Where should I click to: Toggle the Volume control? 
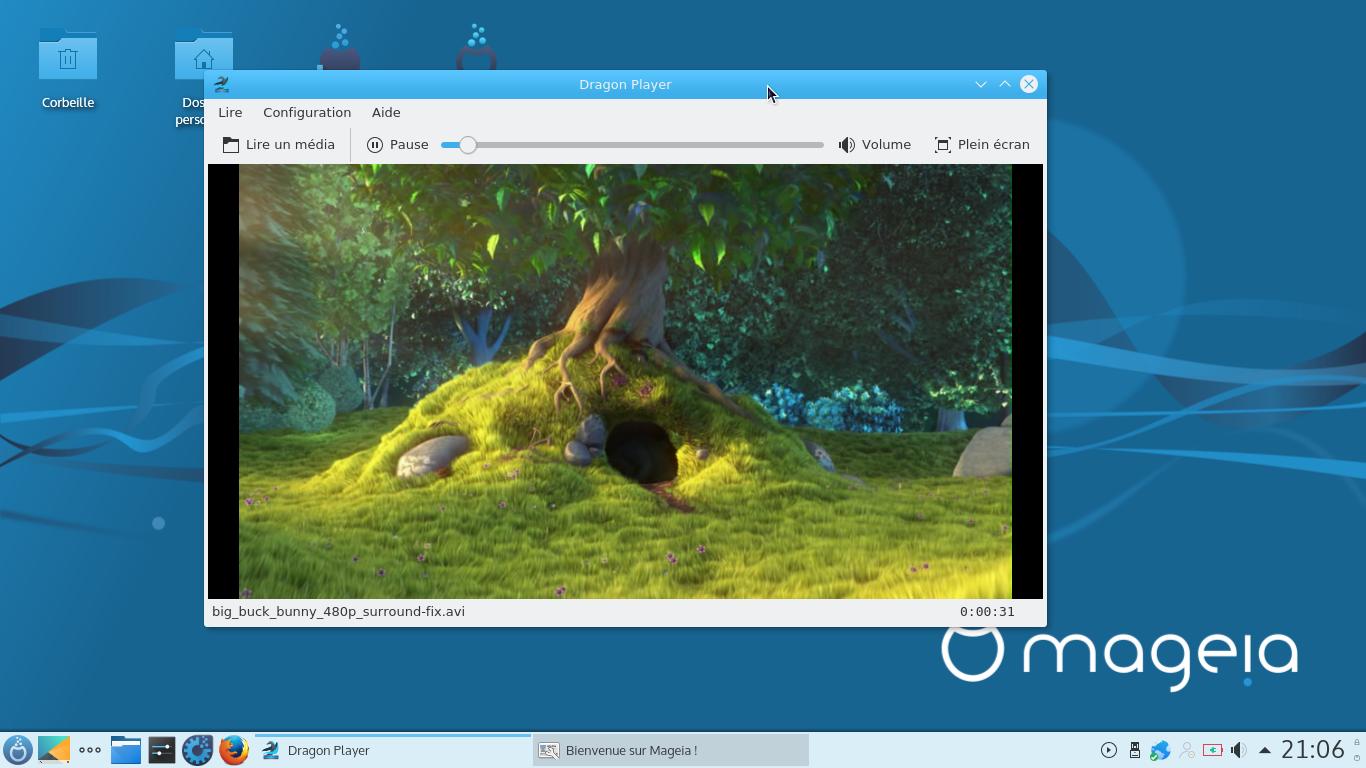(875, 144)
